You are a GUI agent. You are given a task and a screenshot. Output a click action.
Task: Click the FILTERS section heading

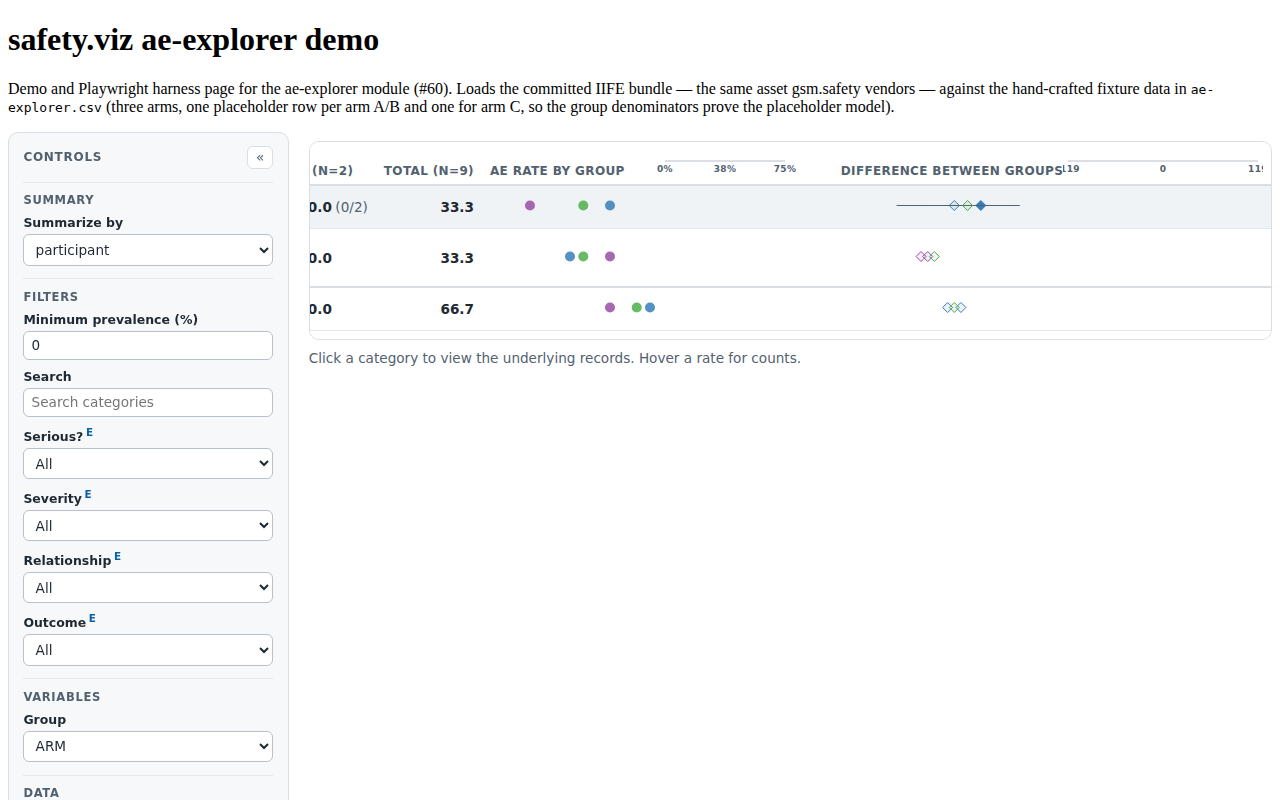pyautogui.click(x=51, y=297)
